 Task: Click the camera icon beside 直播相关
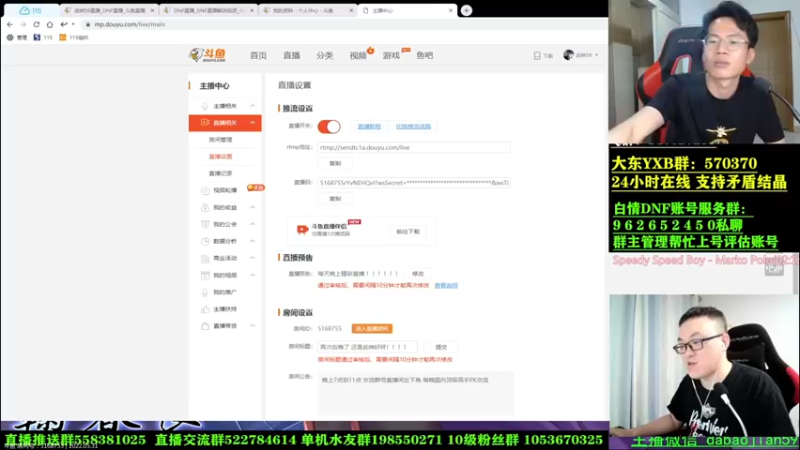tap(205, 122)
